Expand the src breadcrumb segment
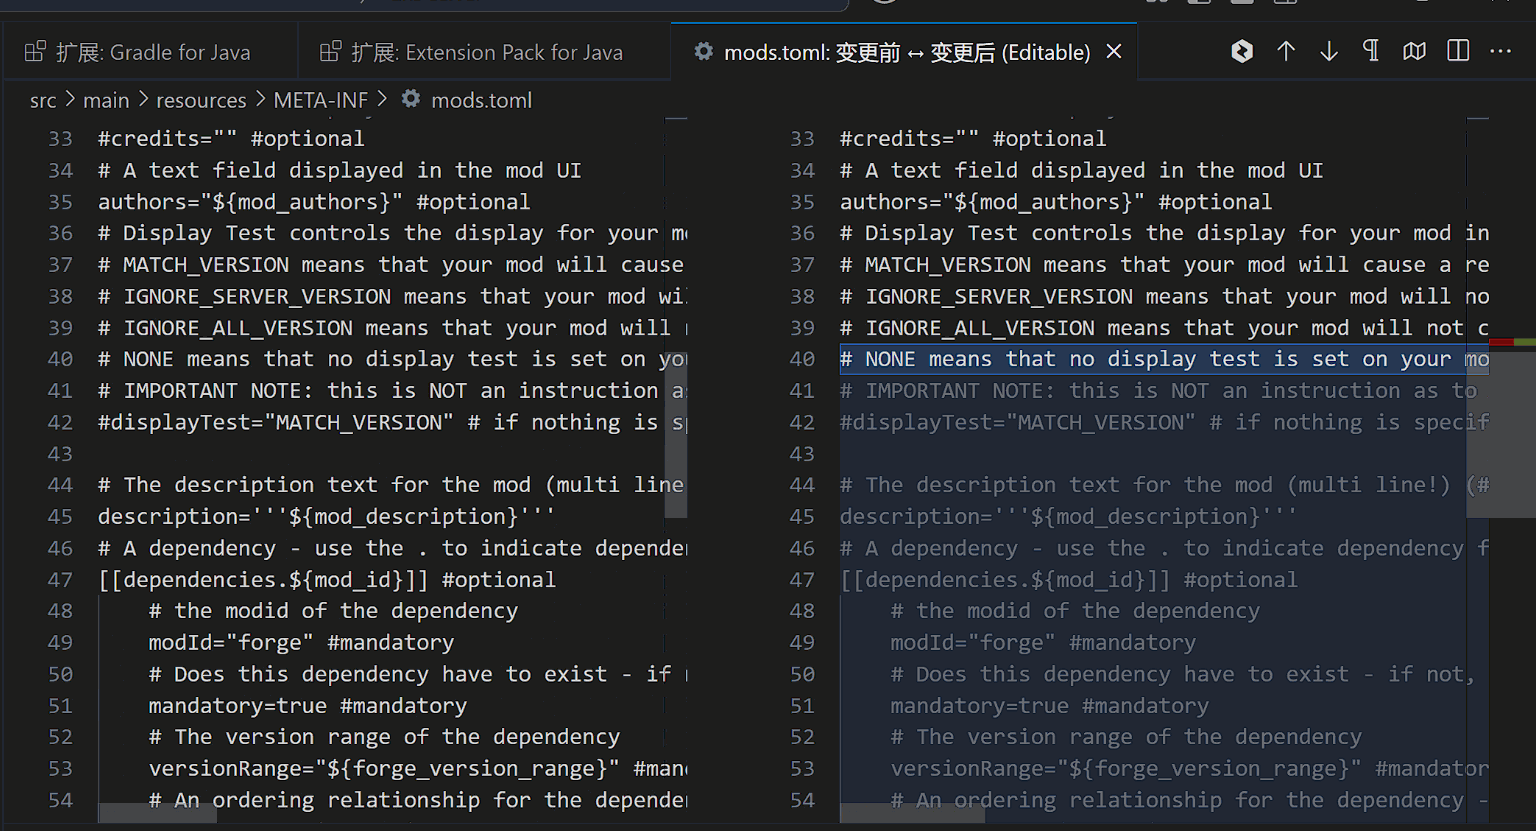The width and height of the screenshot is (1536, 831). (x=43, y=100)
